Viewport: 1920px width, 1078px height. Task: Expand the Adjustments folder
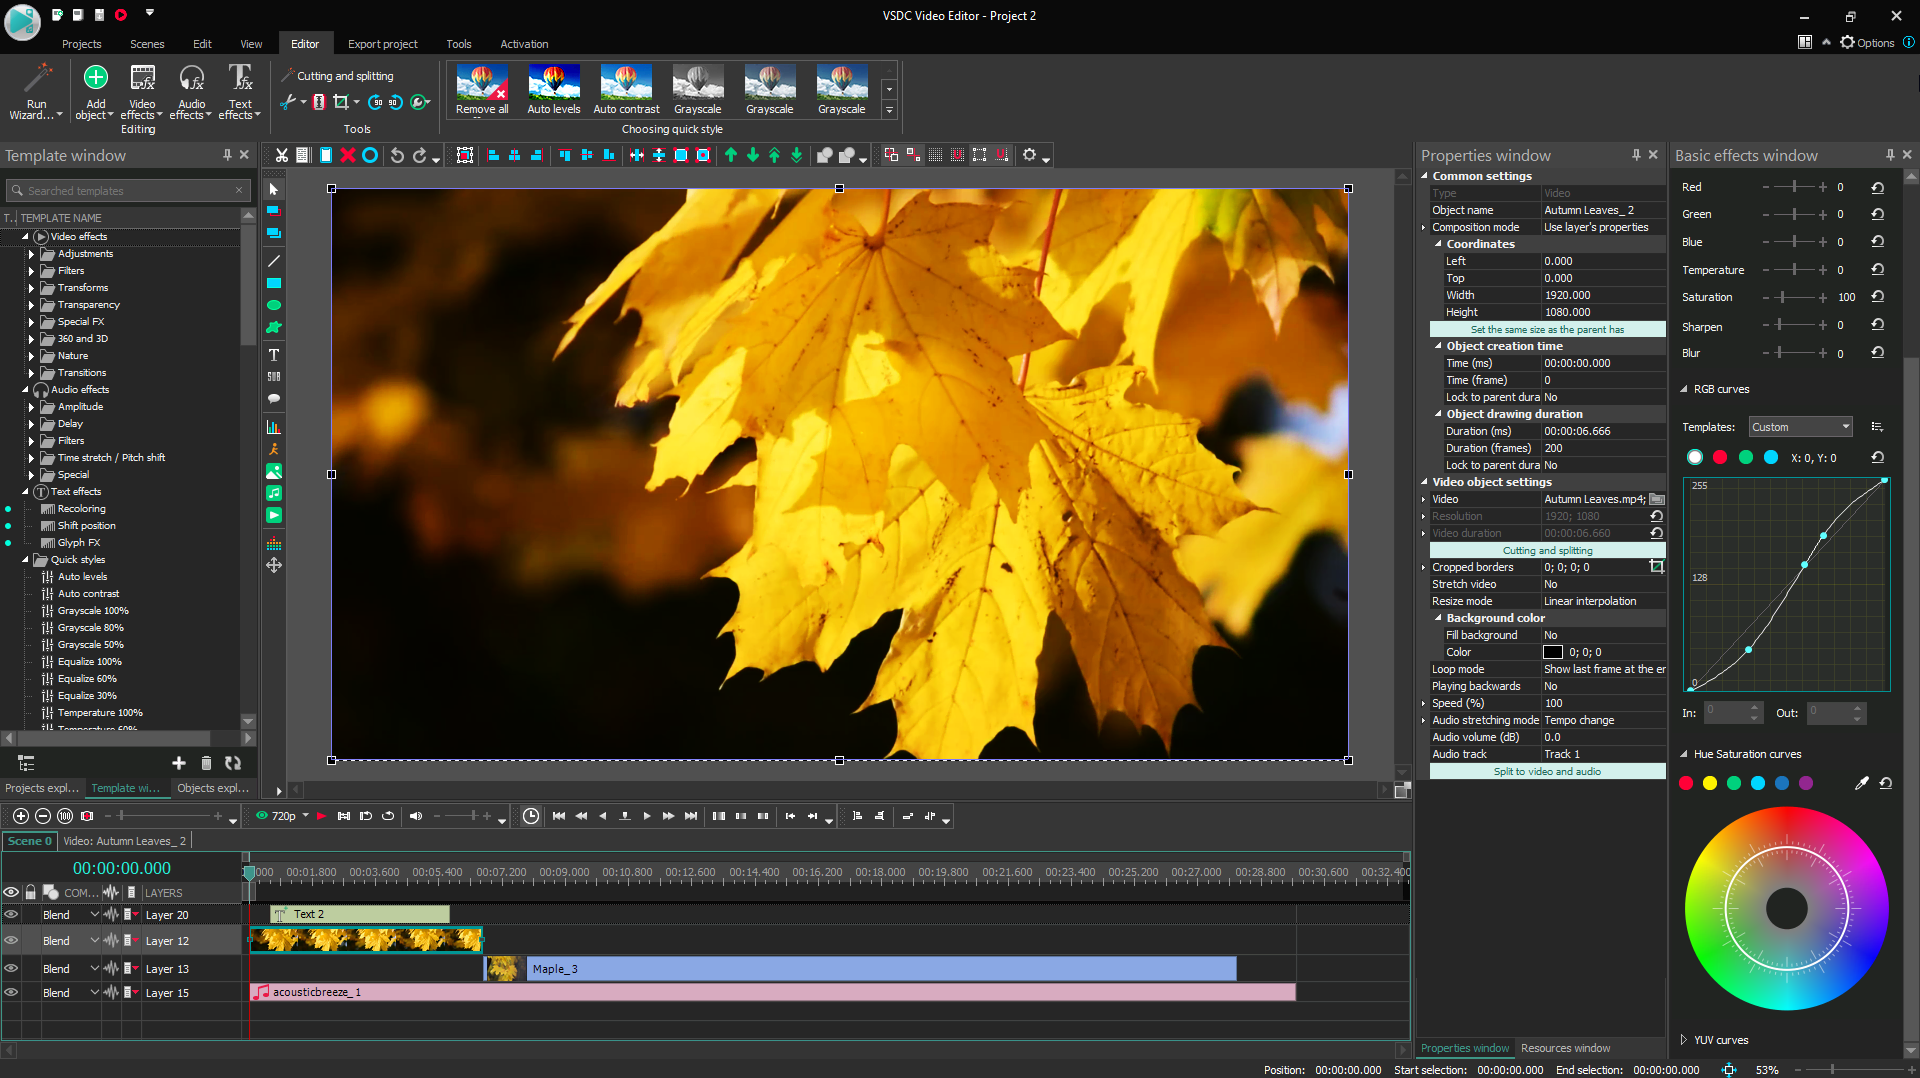pos(31,254)
